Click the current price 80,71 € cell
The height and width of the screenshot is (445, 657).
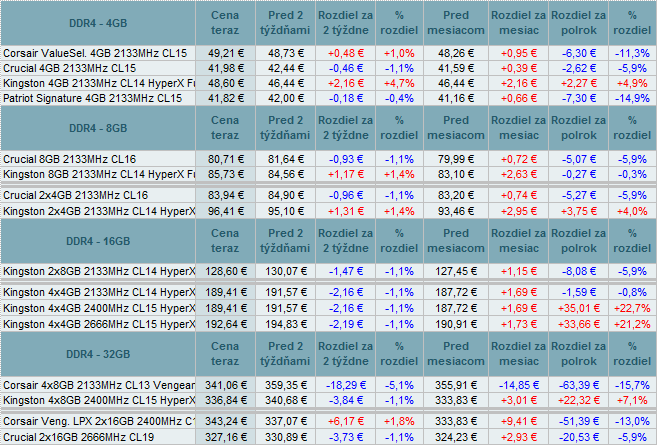pyautogui.click(x=225, y=159)
